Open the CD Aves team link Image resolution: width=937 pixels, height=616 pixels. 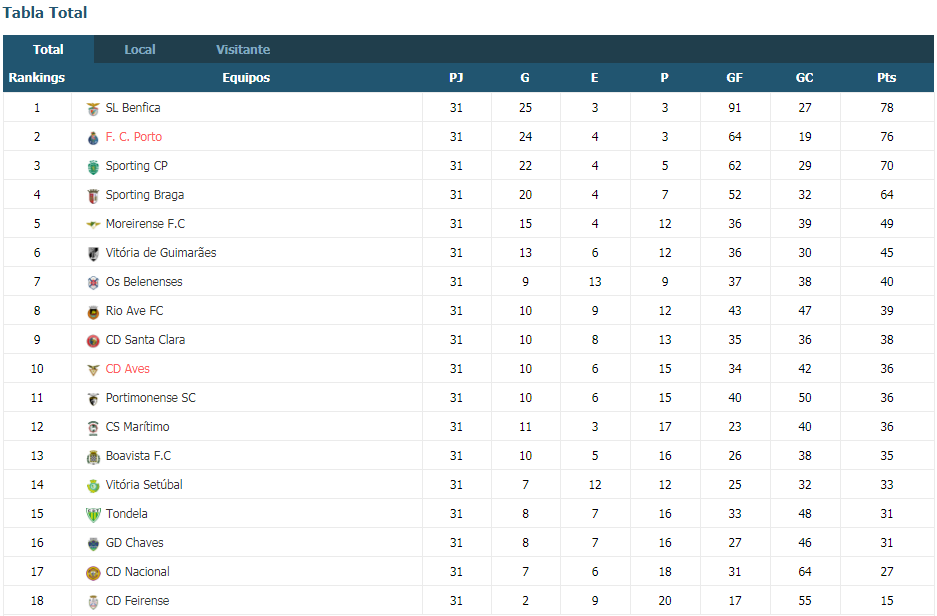pyautogui.click(x=128, y=369)
